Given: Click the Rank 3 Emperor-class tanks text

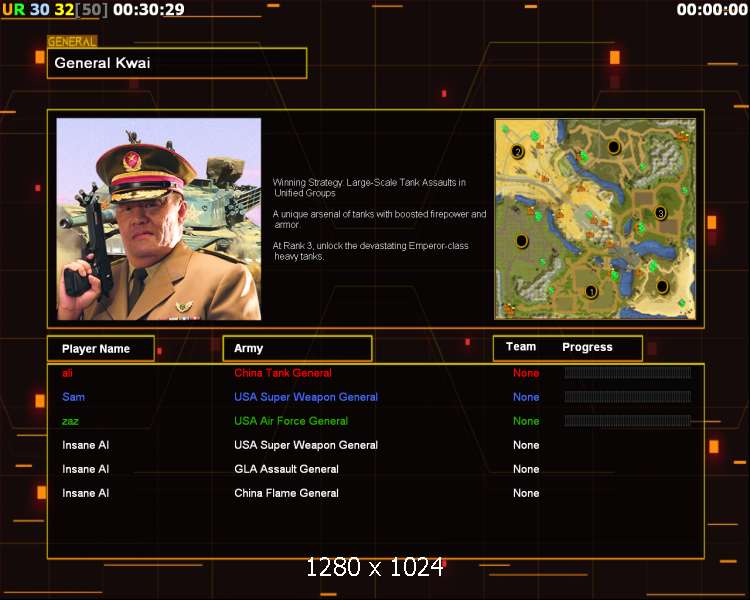Looking at the screenshot, I should (x=370, y=251).
